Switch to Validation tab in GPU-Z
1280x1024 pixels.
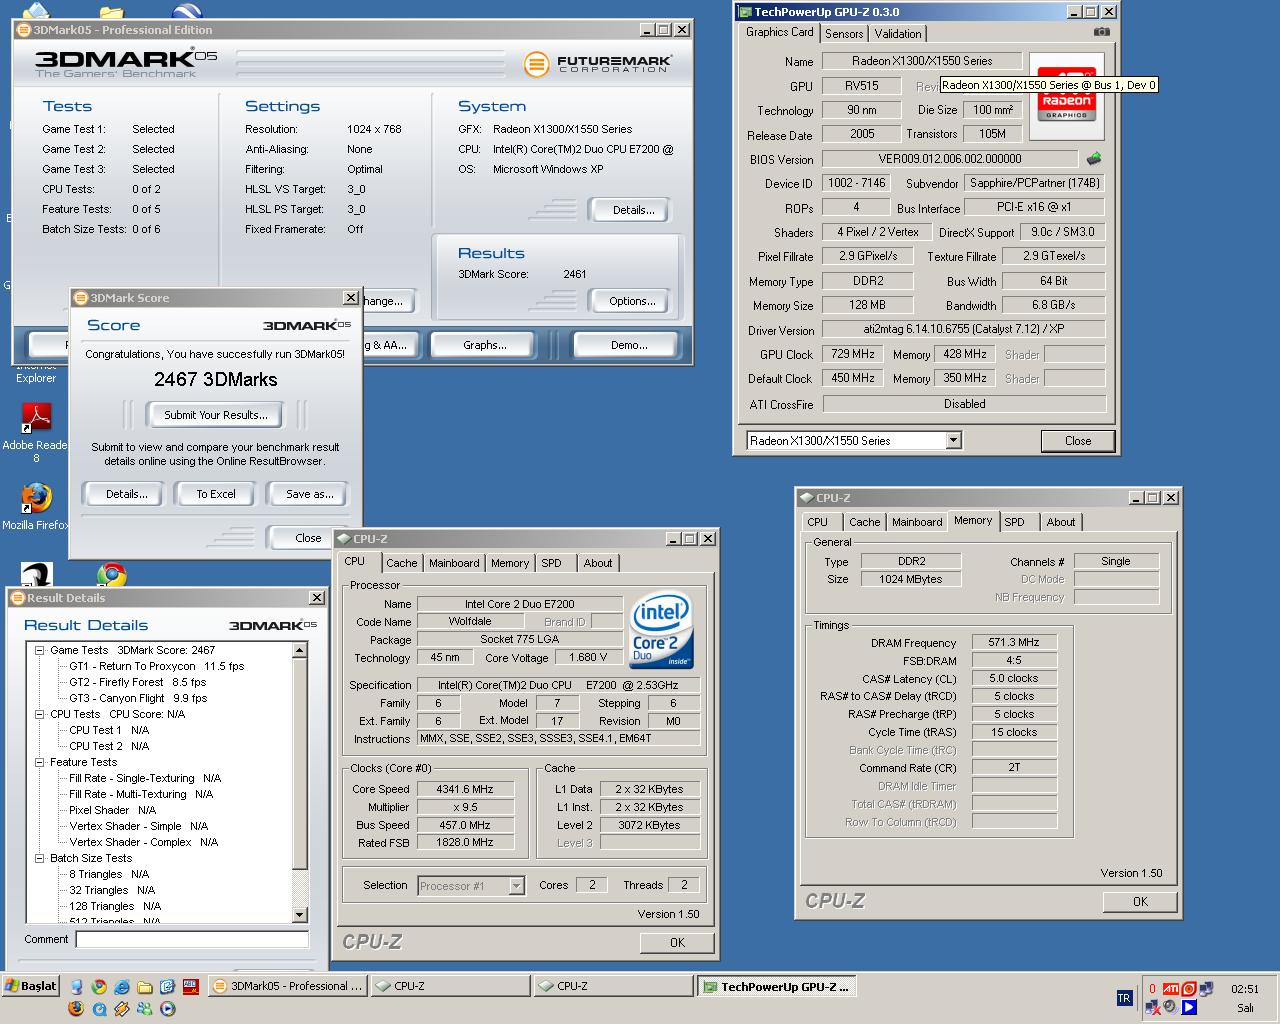coord(898,33)
